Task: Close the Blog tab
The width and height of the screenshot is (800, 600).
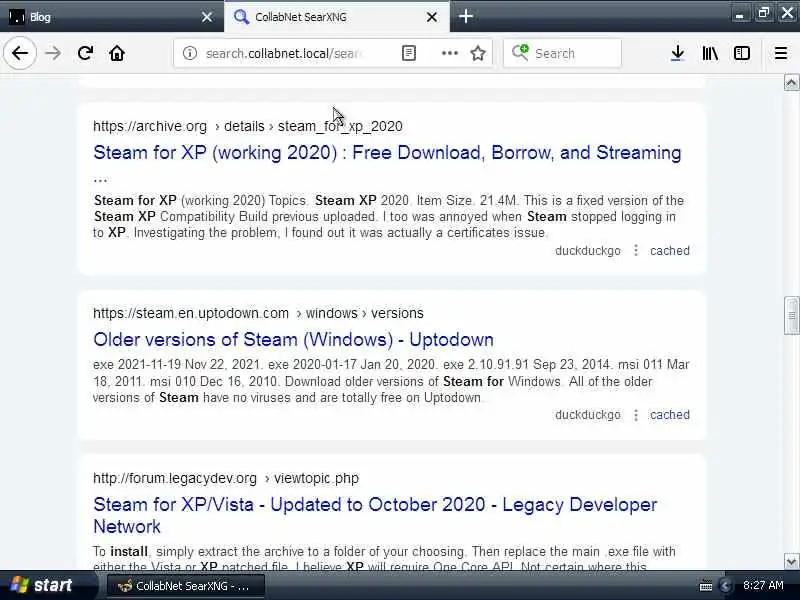Action: coord(207,17)
